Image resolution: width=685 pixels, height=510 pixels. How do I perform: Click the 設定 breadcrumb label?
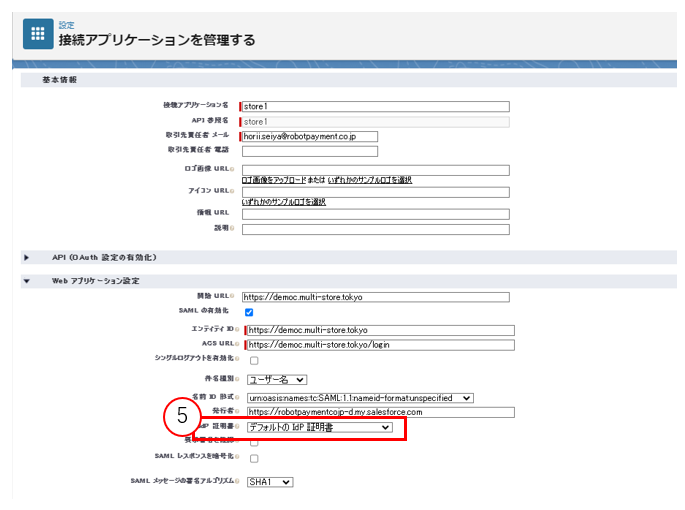pos(66,24)
